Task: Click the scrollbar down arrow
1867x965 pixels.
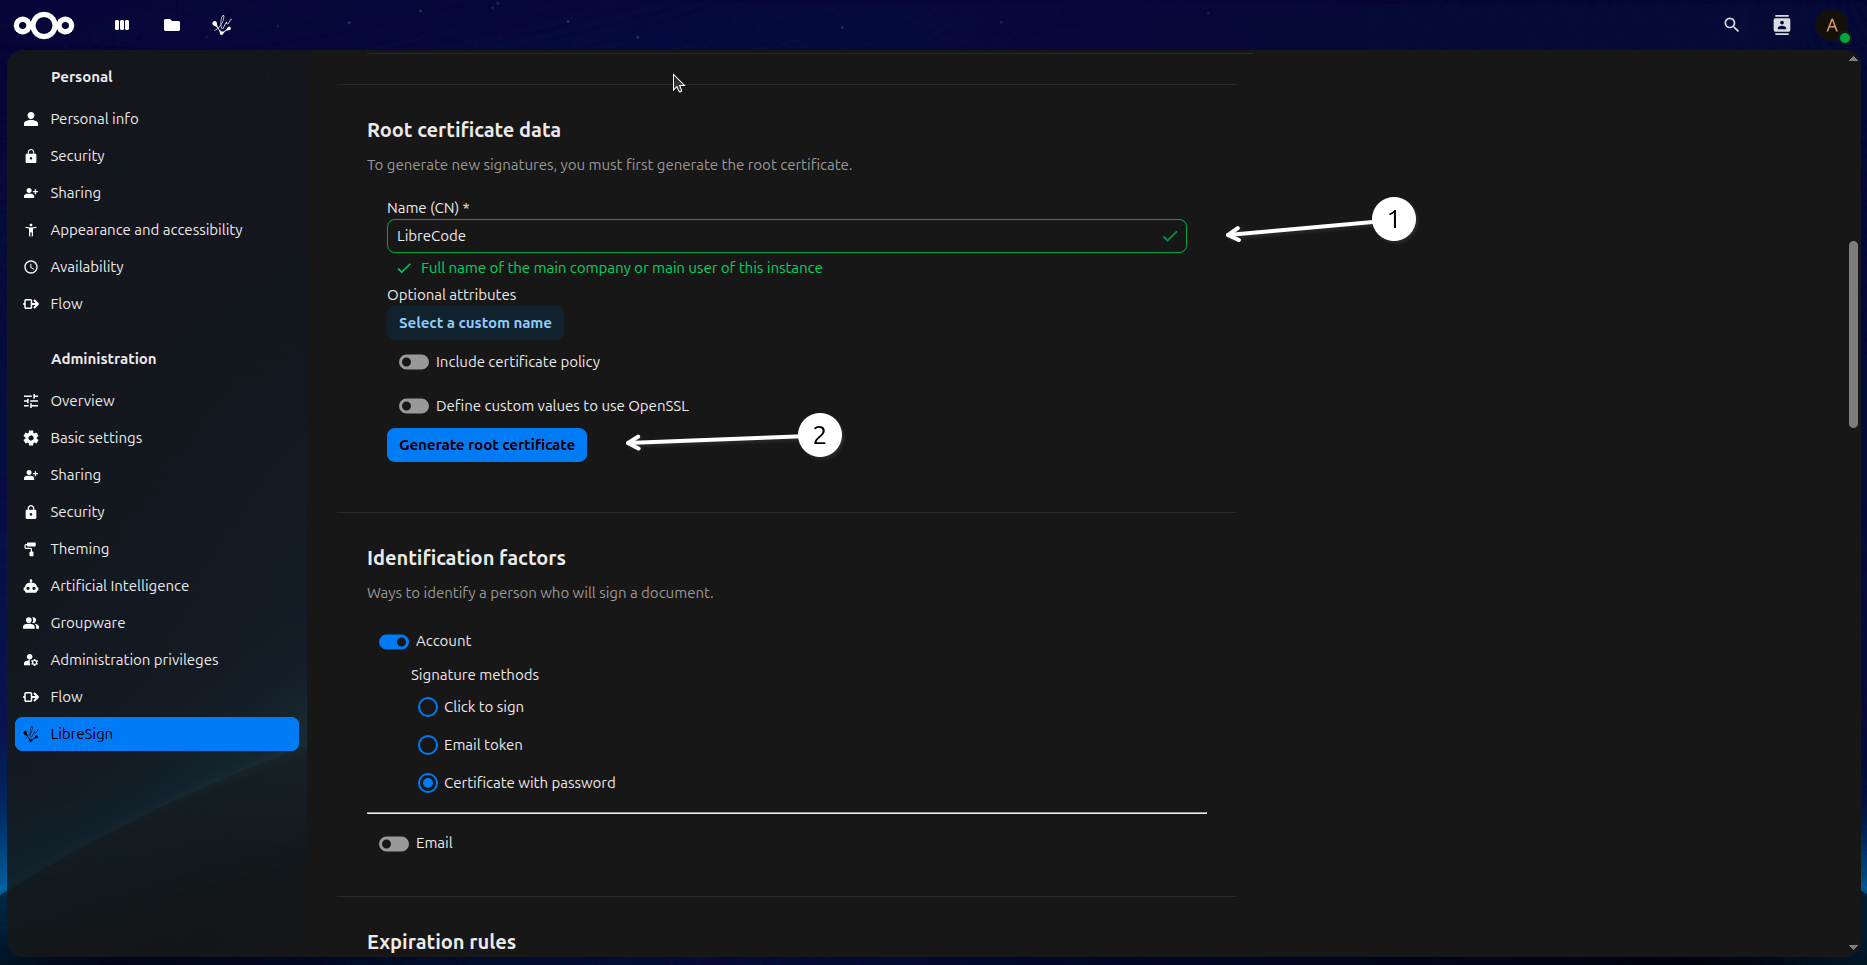Action: [1853, 948]
